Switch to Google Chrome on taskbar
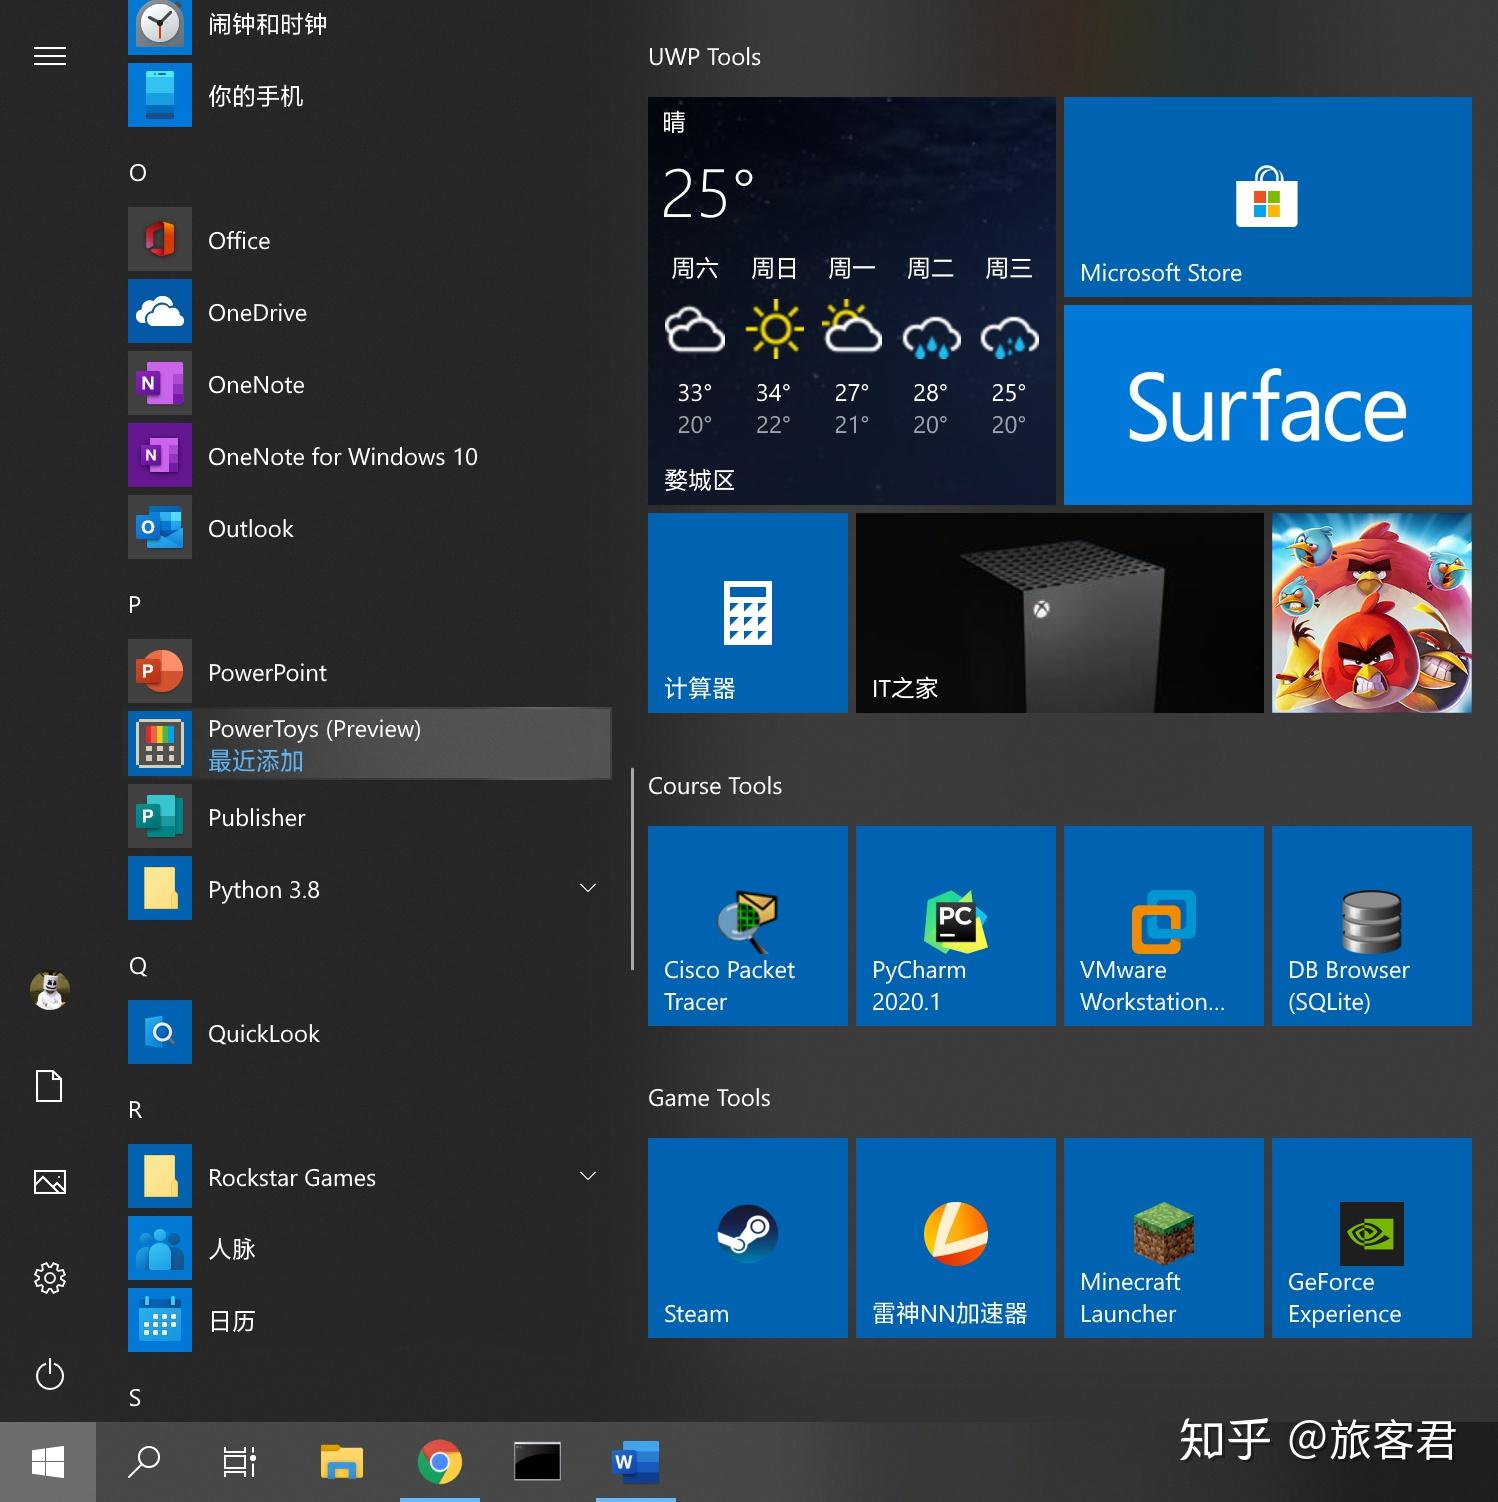Image resolution: width=1498 pixels, height=1502 pixels. point(440,1462)
